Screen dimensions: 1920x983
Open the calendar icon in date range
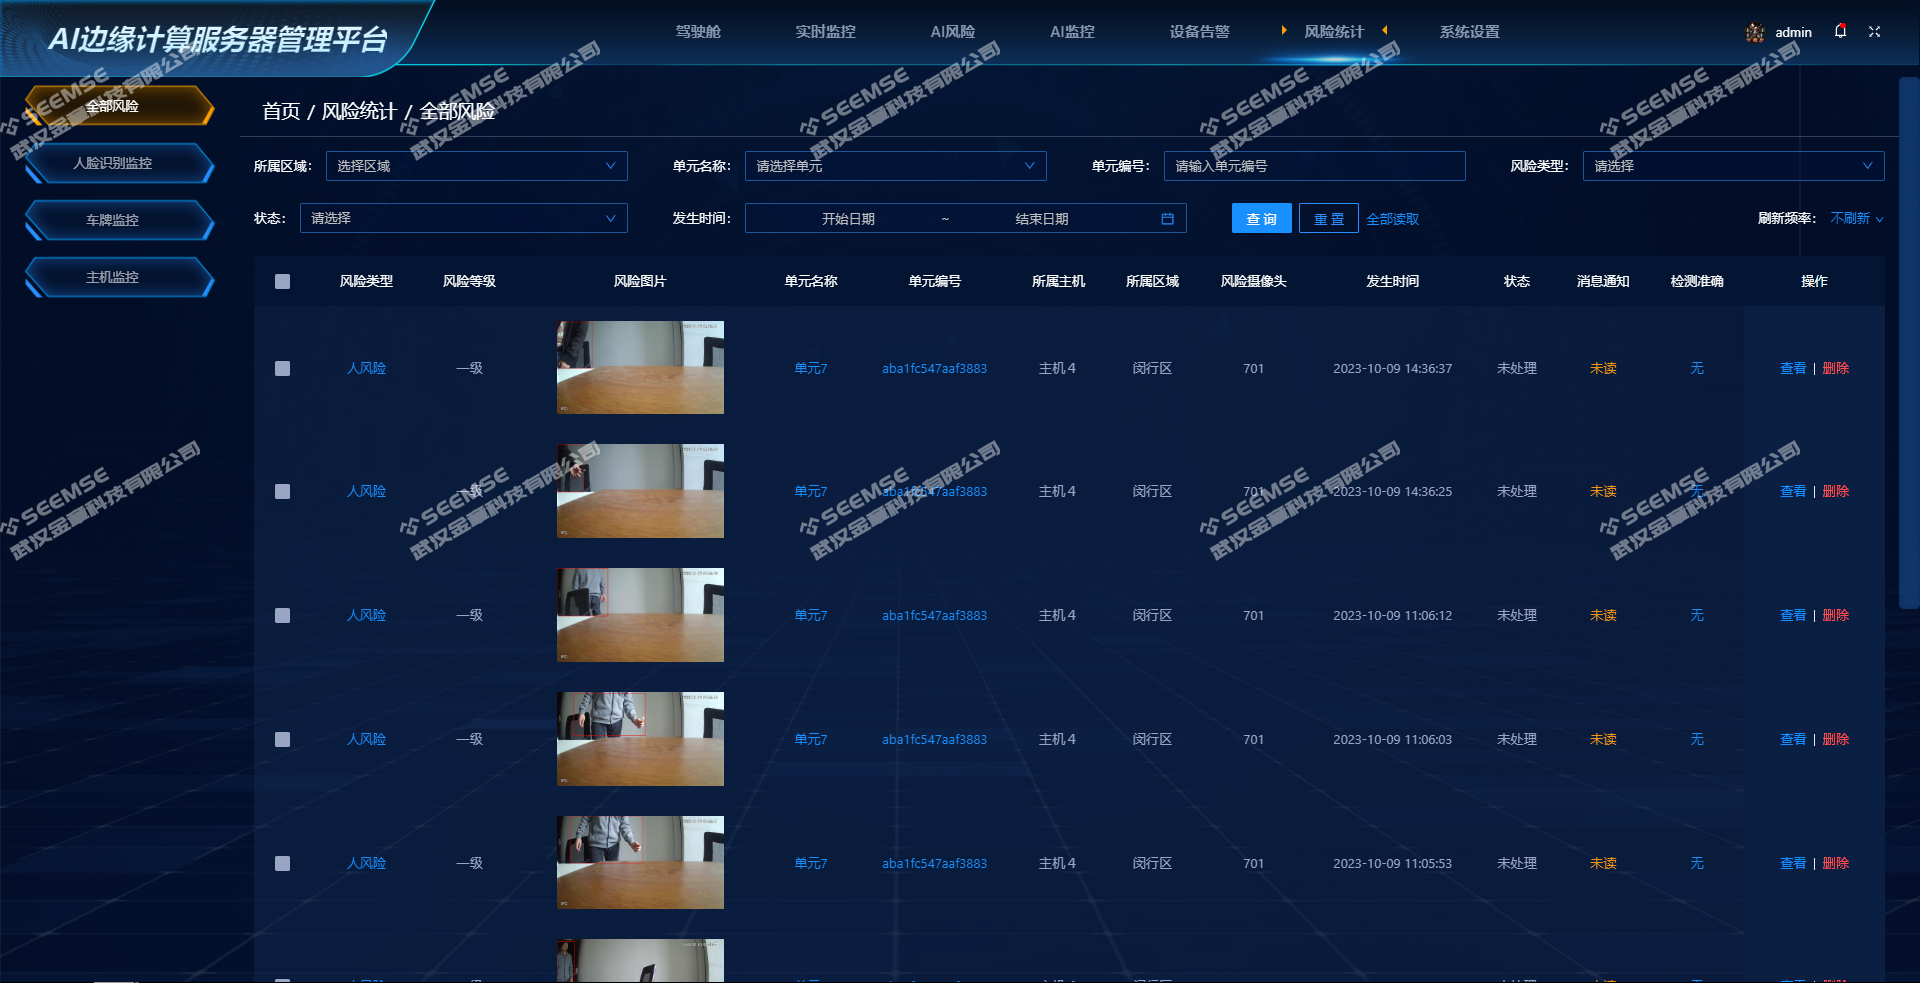click(x=1167, y=219)
